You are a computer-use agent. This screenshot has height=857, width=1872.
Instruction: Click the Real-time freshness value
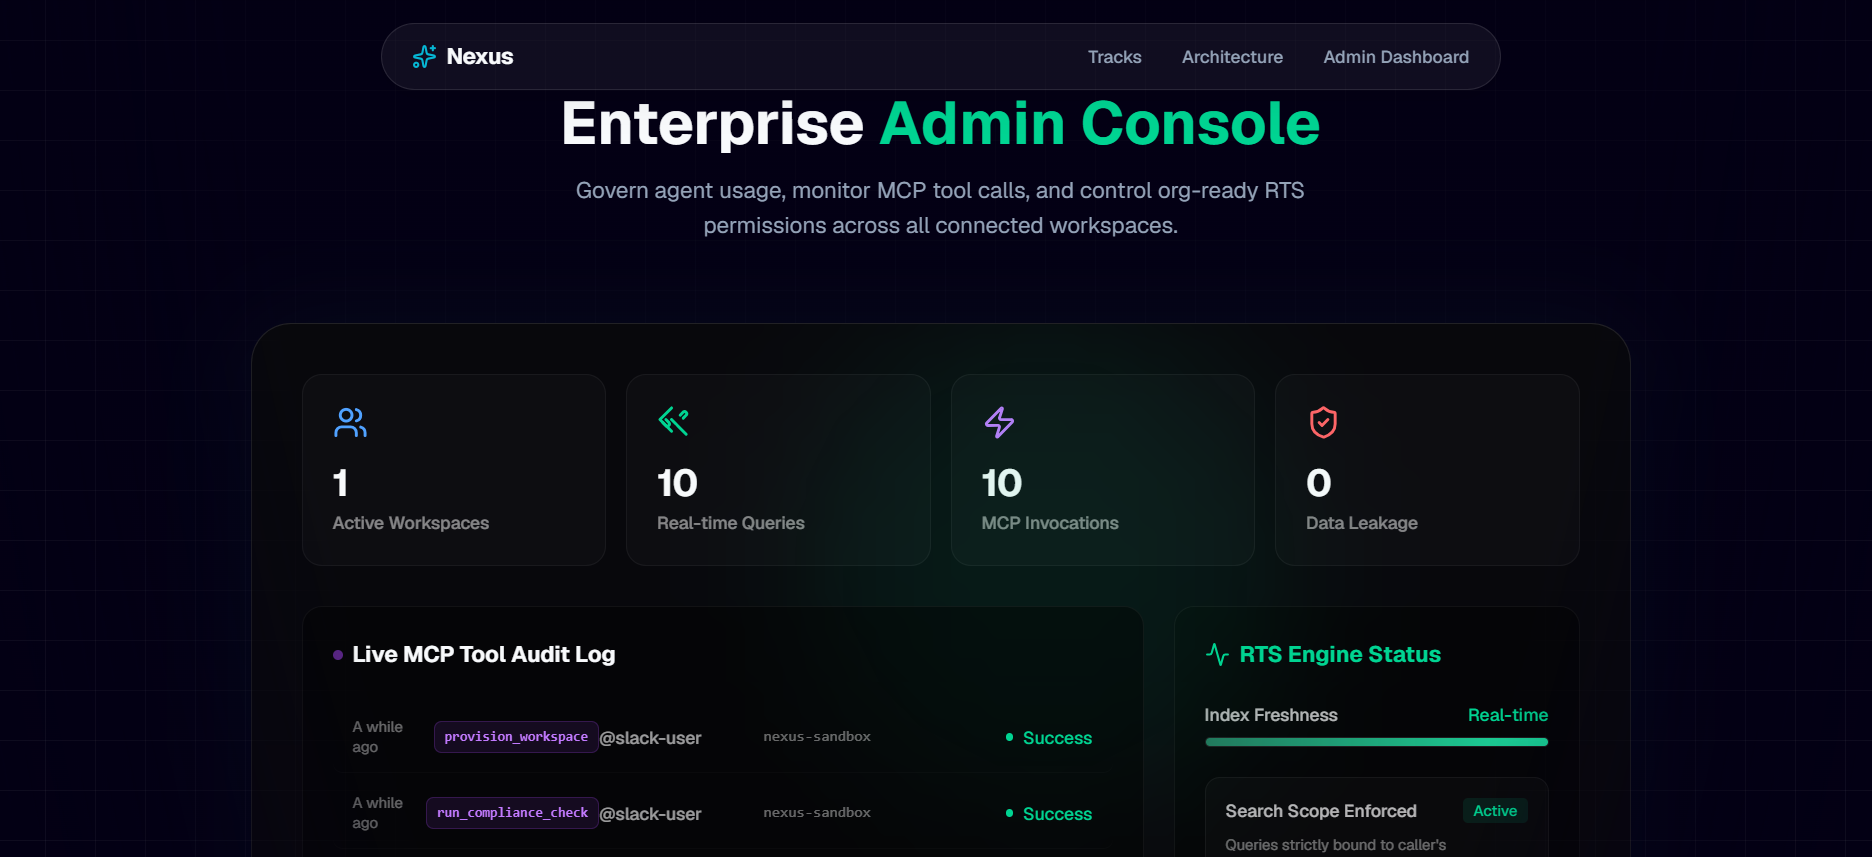click(1508, 715)
